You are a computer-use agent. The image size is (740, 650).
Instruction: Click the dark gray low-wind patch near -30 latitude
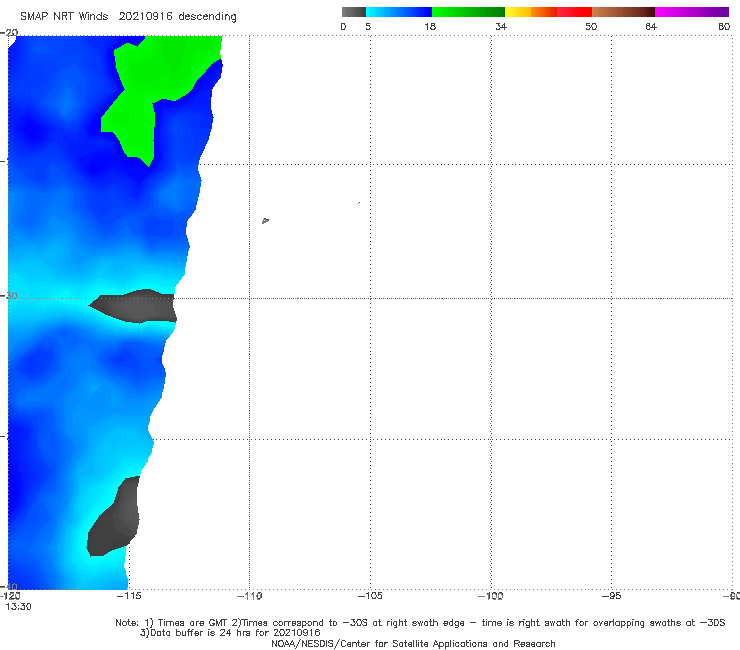pos(136,306)
